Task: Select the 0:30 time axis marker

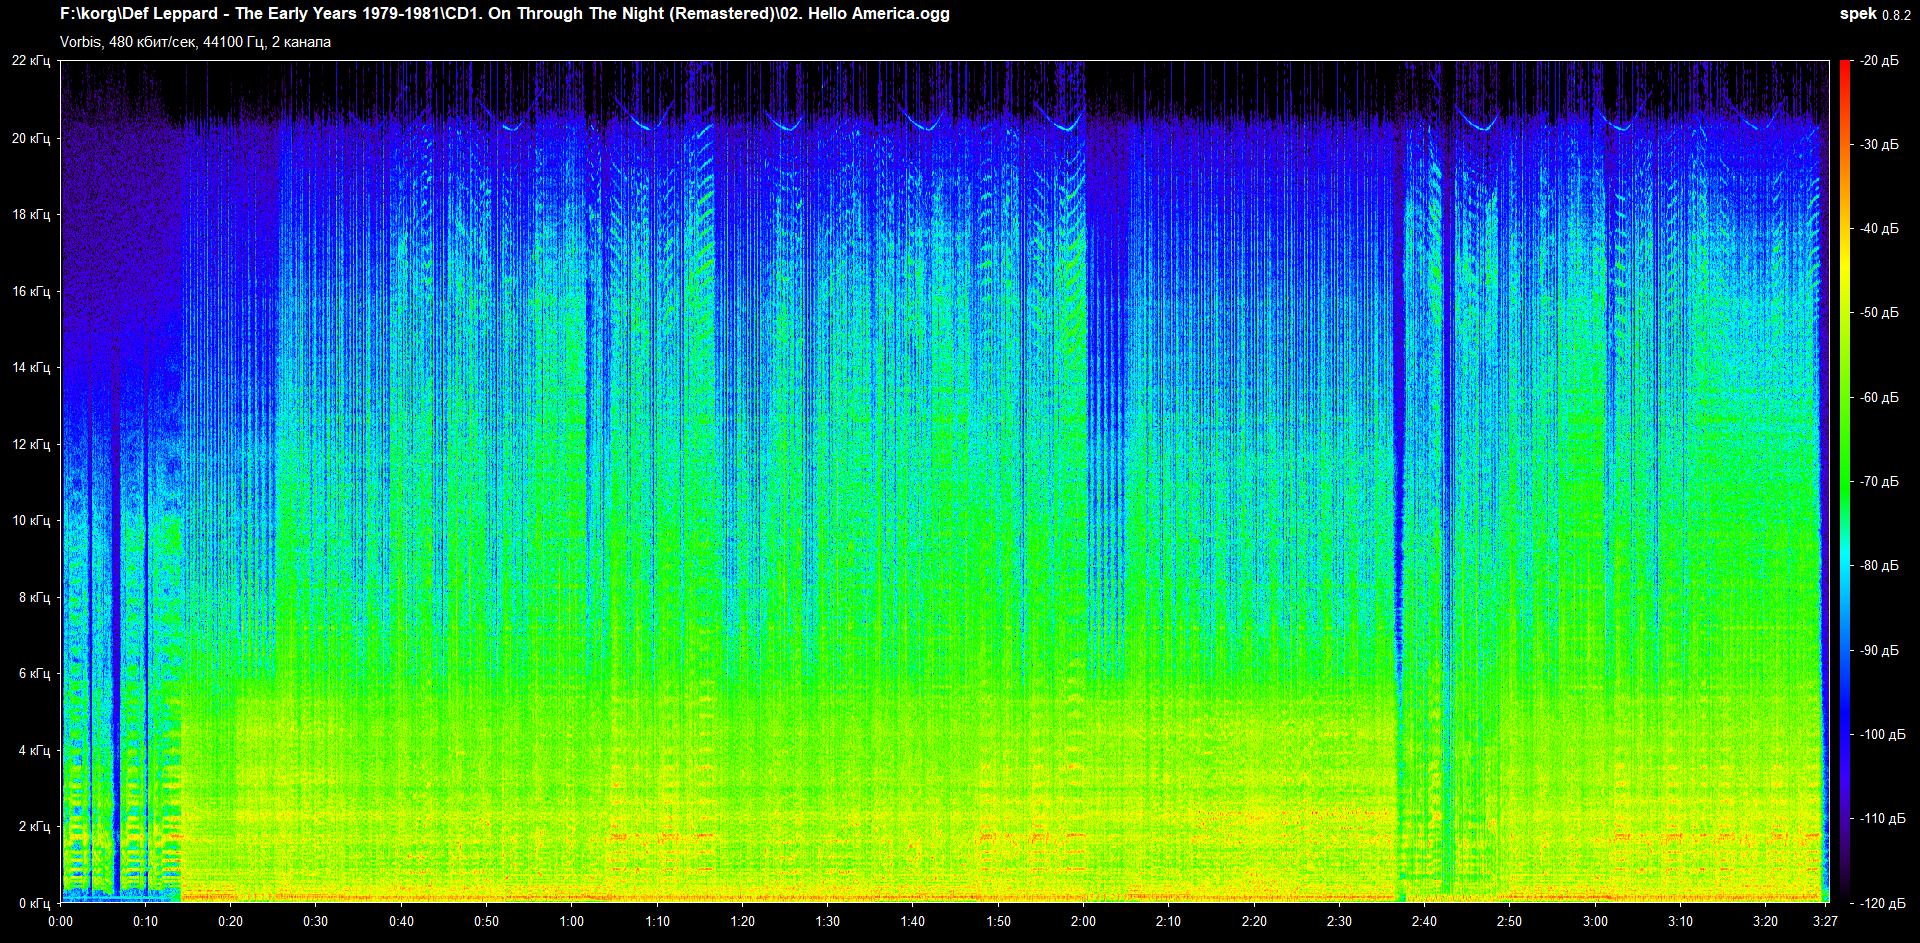Action: (316, 921)
